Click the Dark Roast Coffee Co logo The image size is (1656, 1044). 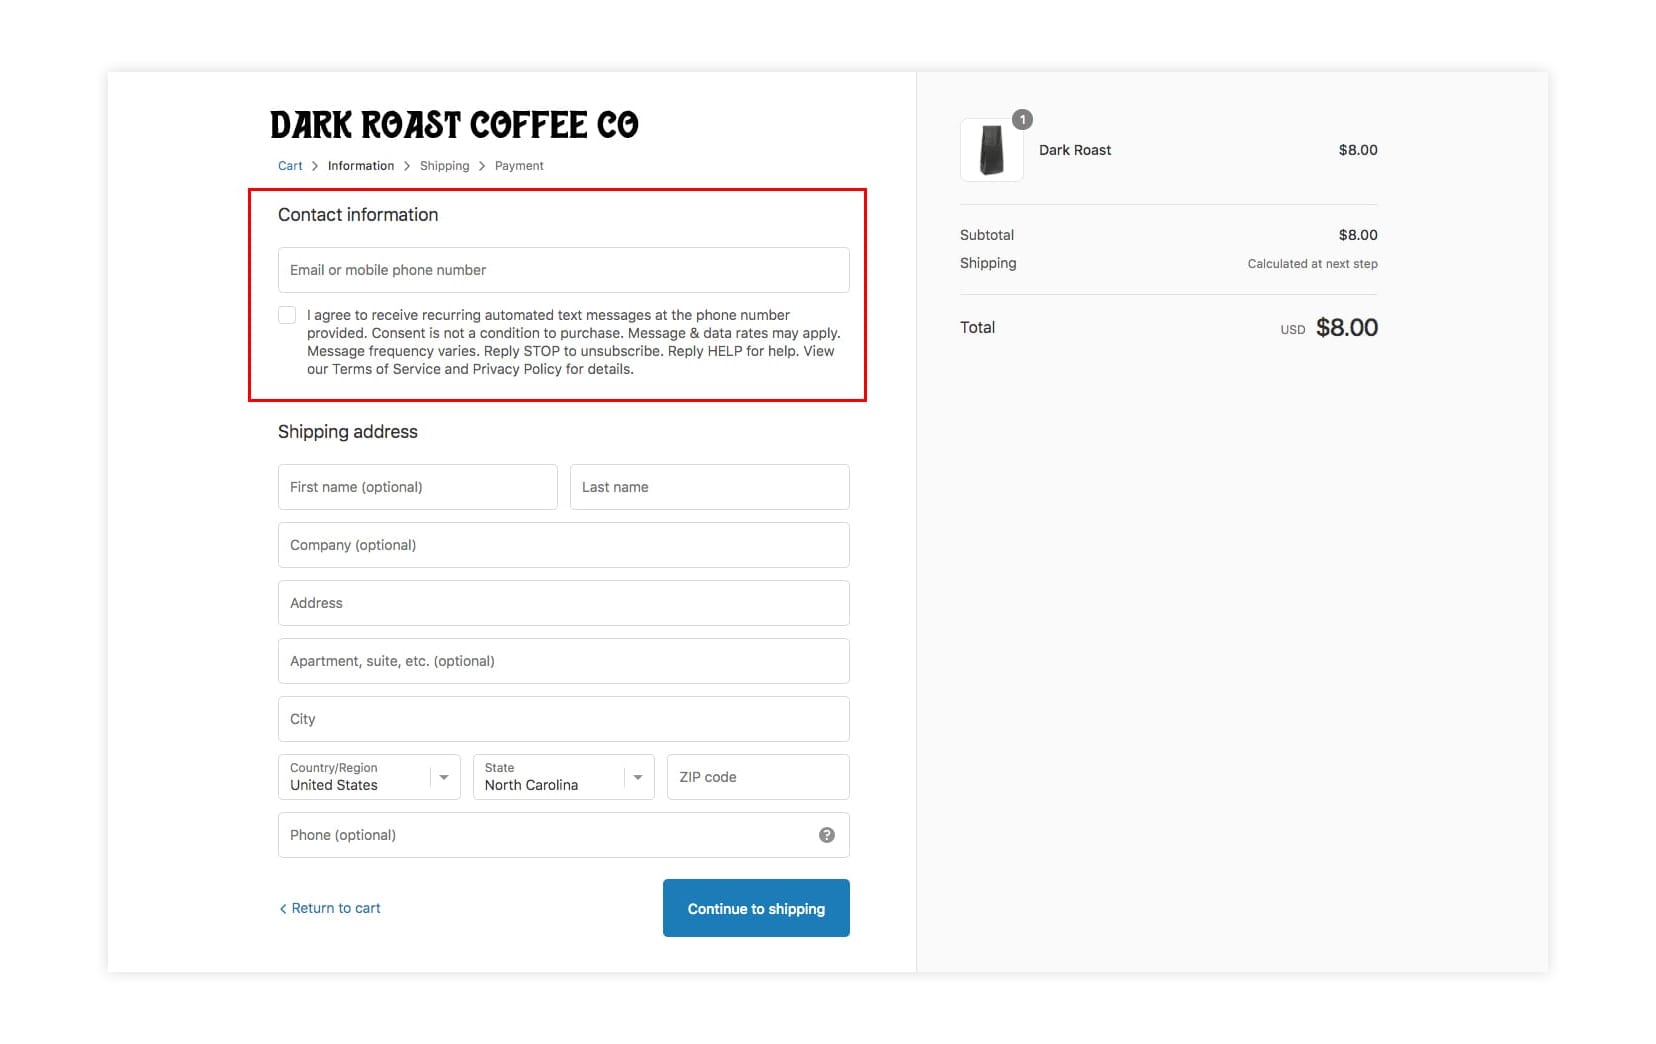[x=454, y=125]
